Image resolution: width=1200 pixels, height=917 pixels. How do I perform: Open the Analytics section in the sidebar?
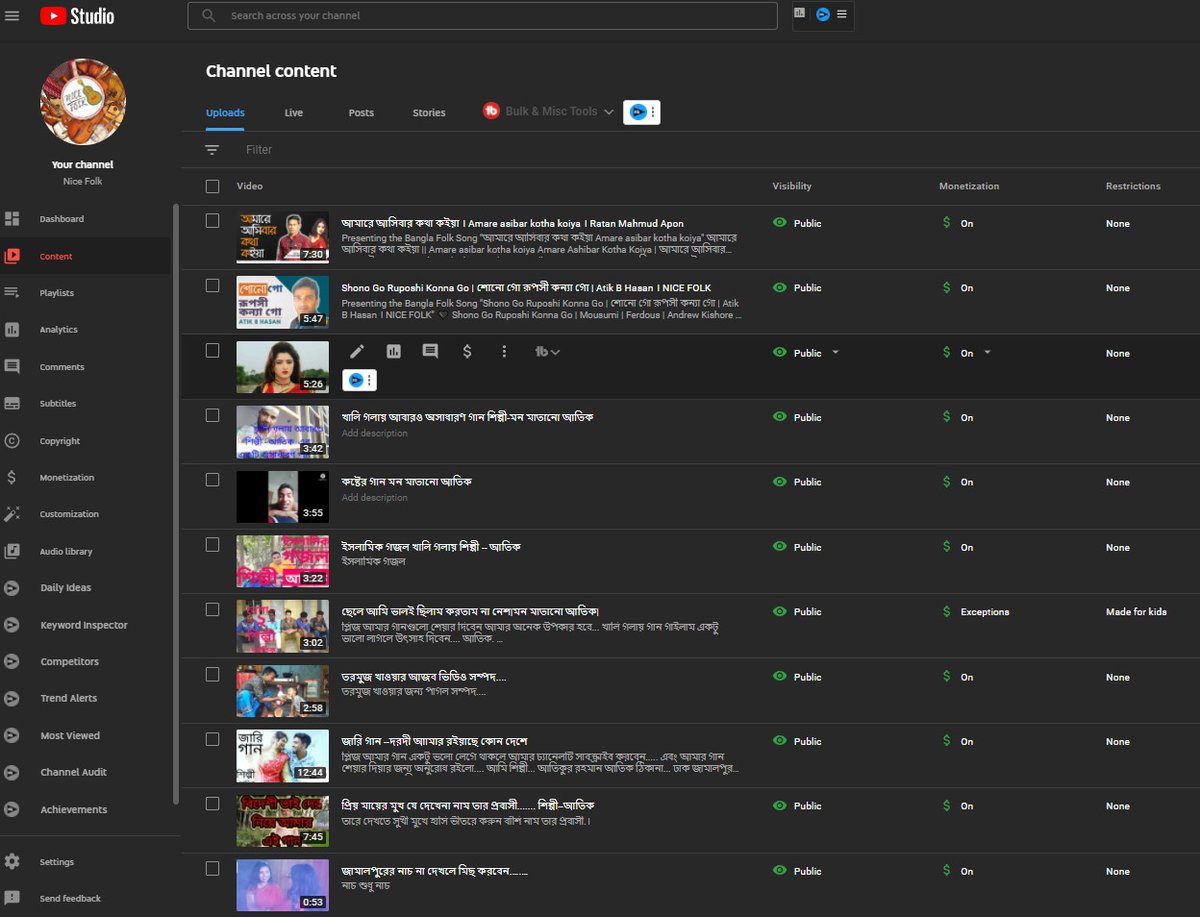(59, 329)
